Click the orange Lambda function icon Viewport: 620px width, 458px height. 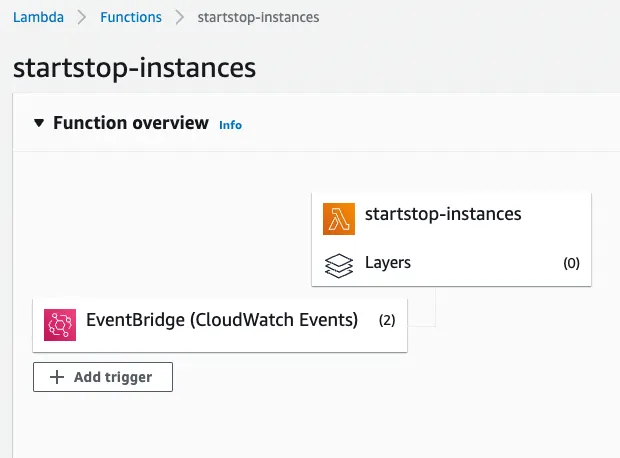pos(339,219)
